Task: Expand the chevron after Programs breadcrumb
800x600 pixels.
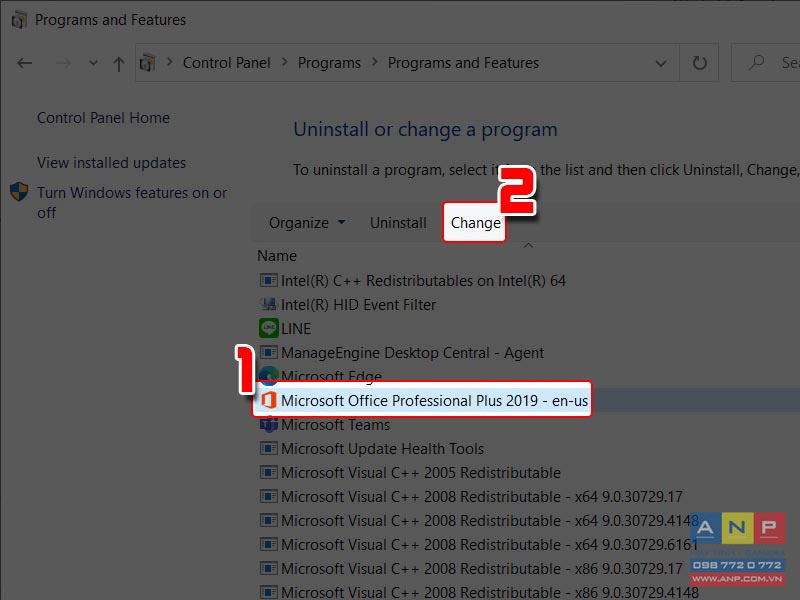Action: tap(374, 62)
